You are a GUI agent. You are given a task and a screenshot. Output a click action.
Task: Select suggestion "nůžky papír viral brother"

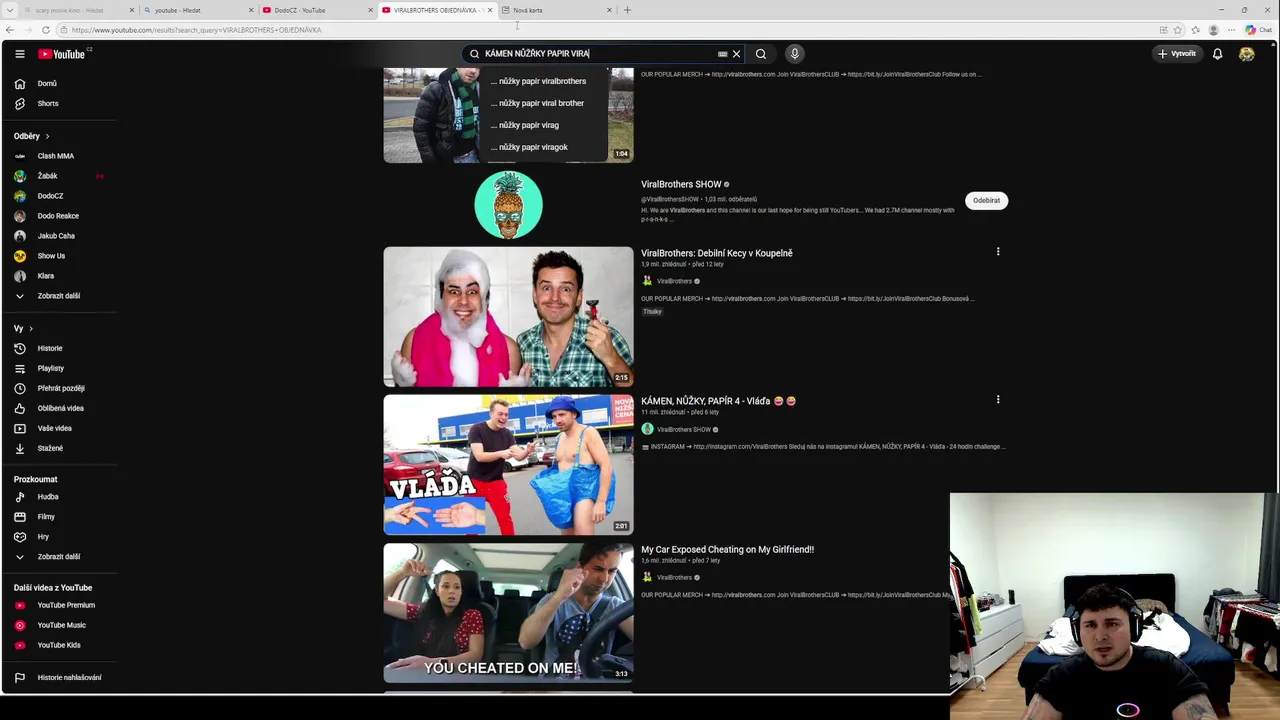tap(544, 103)
